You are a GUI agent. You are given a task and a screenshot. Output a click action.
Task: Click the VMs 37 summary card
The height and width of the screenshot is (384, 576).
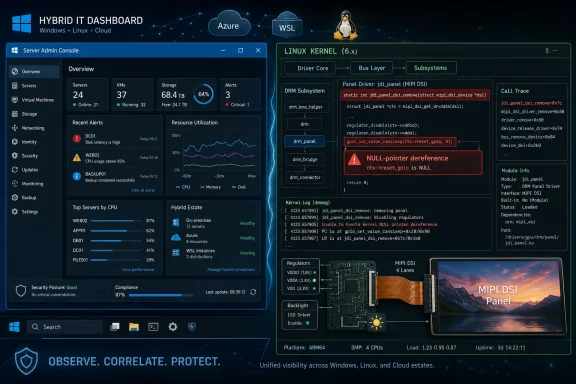pyautogui.click(x=133, y=94)
